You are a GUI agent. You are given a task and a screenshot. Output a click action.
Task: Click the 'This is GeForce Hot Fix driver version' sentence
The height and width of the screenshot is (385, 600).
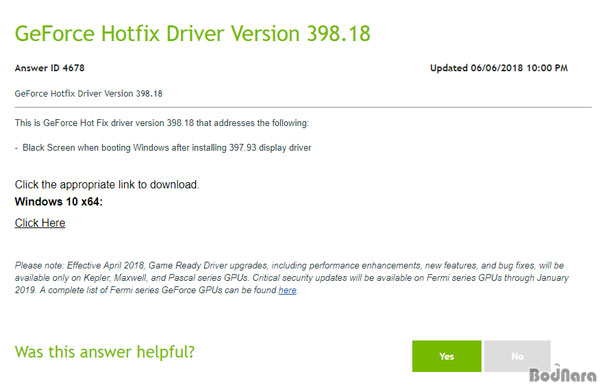161,123
